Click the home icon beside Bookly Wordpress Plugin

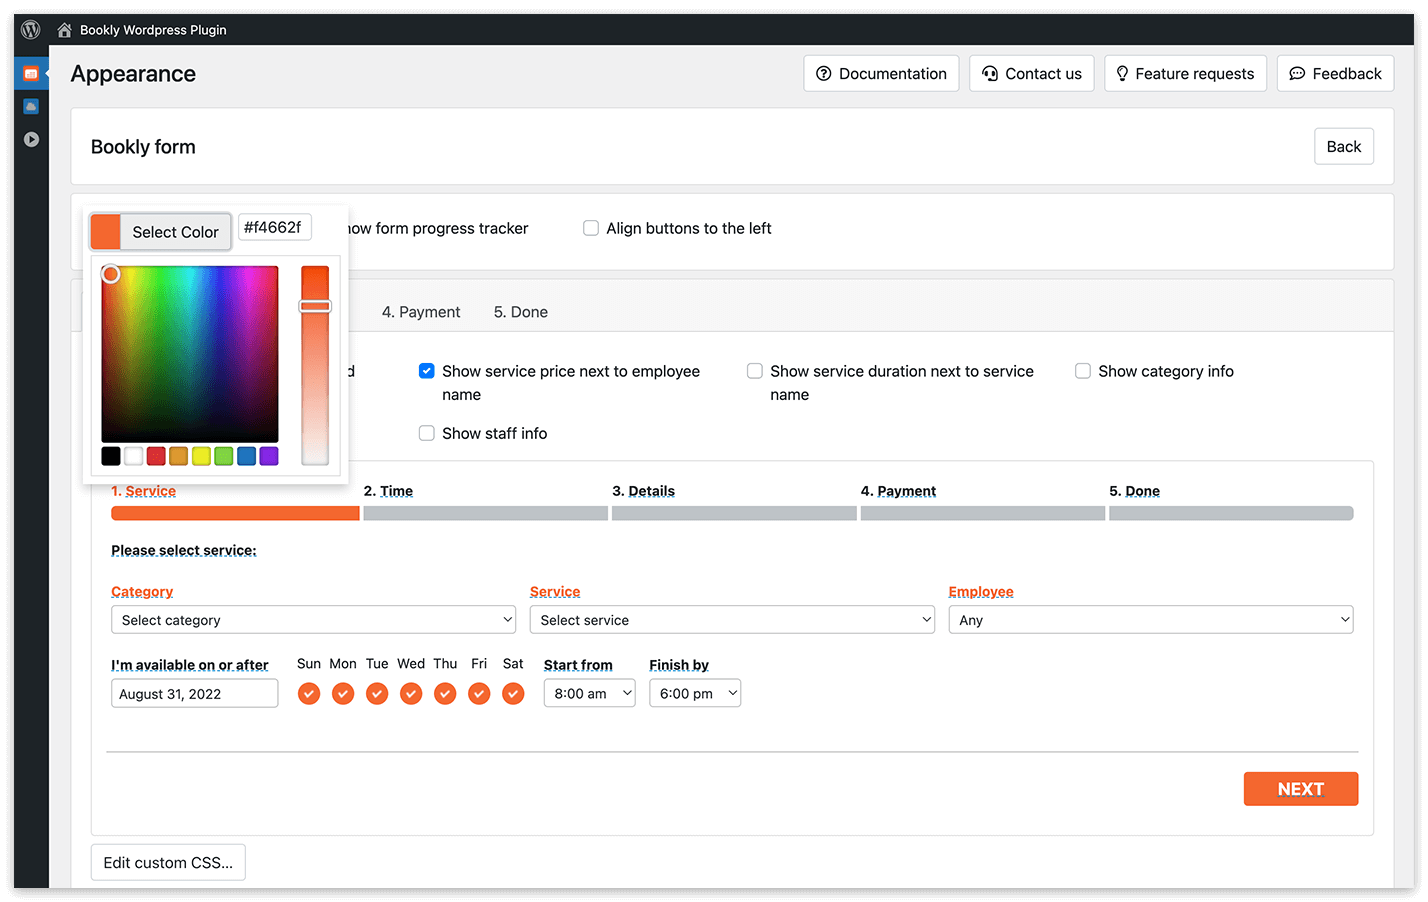tap(64, 30)
